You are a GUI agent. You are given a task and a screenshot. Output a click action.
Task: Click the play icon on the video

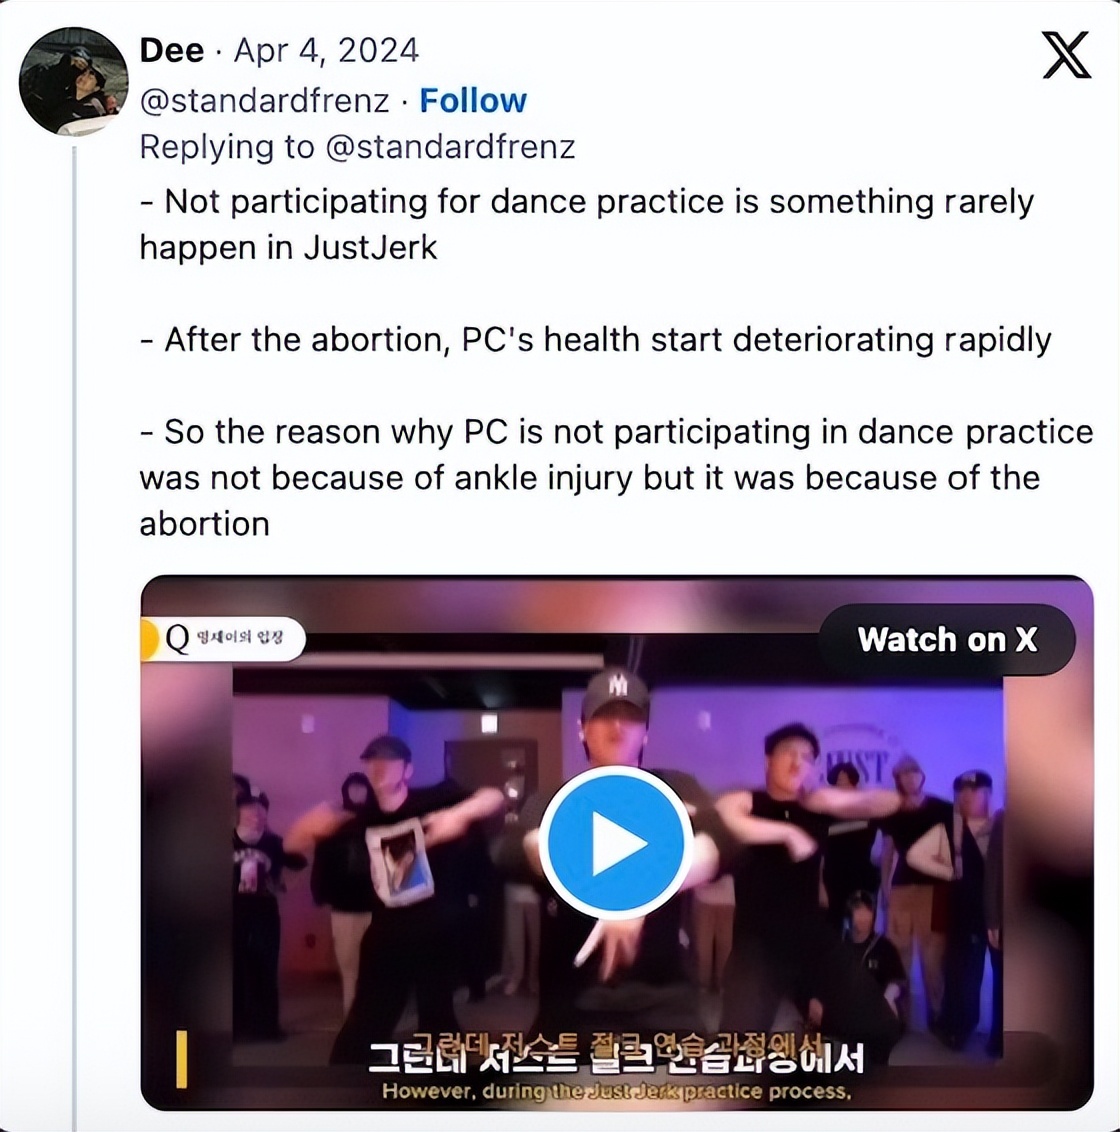[x=617, y=841]
